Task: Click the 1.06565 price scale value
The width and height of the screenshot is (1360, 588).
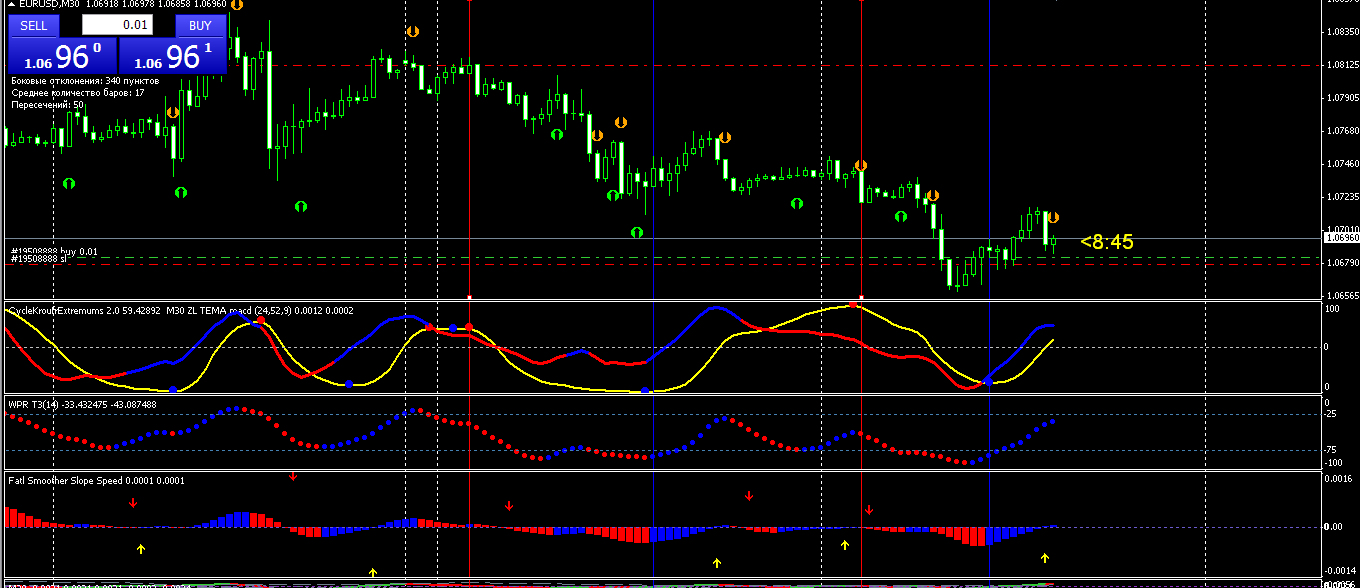Action: (x=1341, y=296)
